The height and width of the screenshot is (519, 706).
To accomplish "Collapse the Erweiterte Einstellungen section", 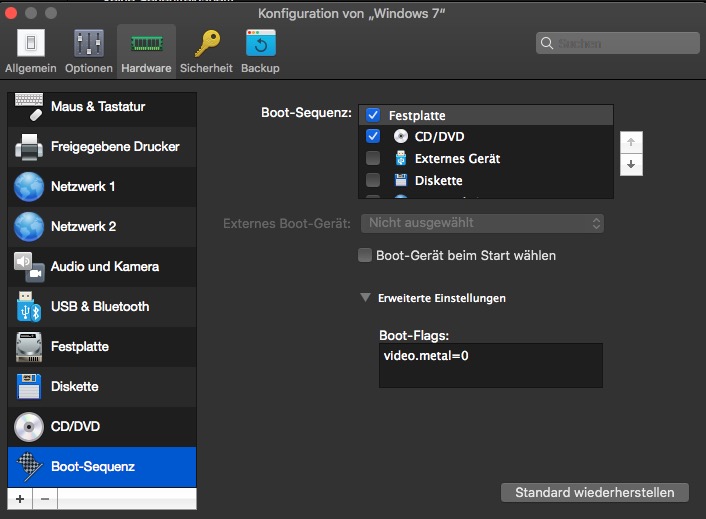I will 366,298.
